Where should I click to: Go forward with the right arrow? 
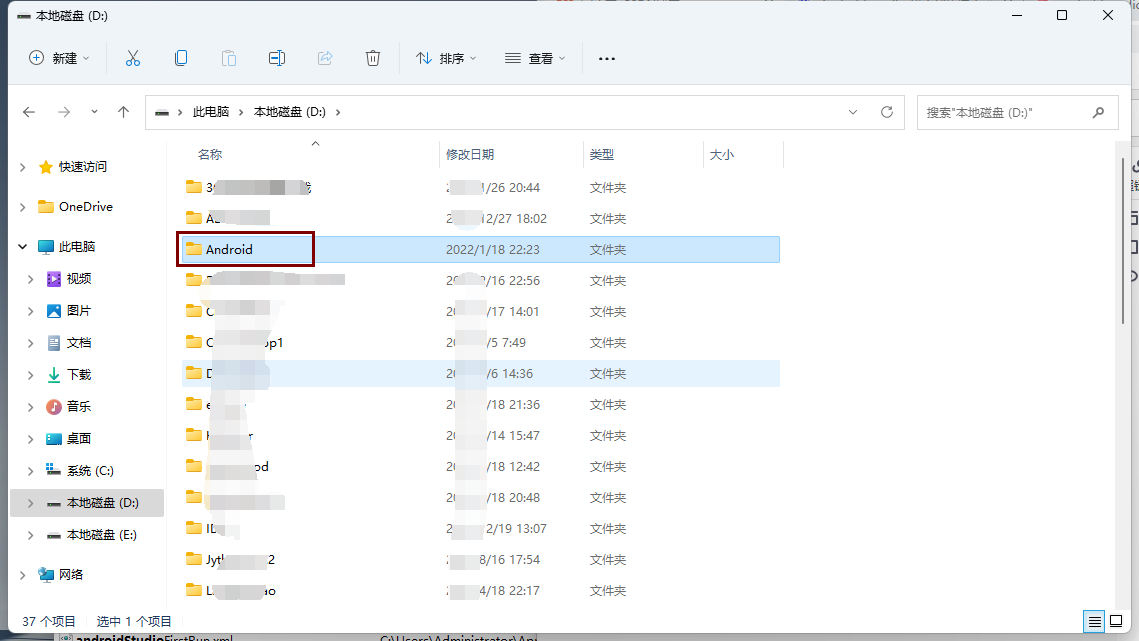point(64,112)
